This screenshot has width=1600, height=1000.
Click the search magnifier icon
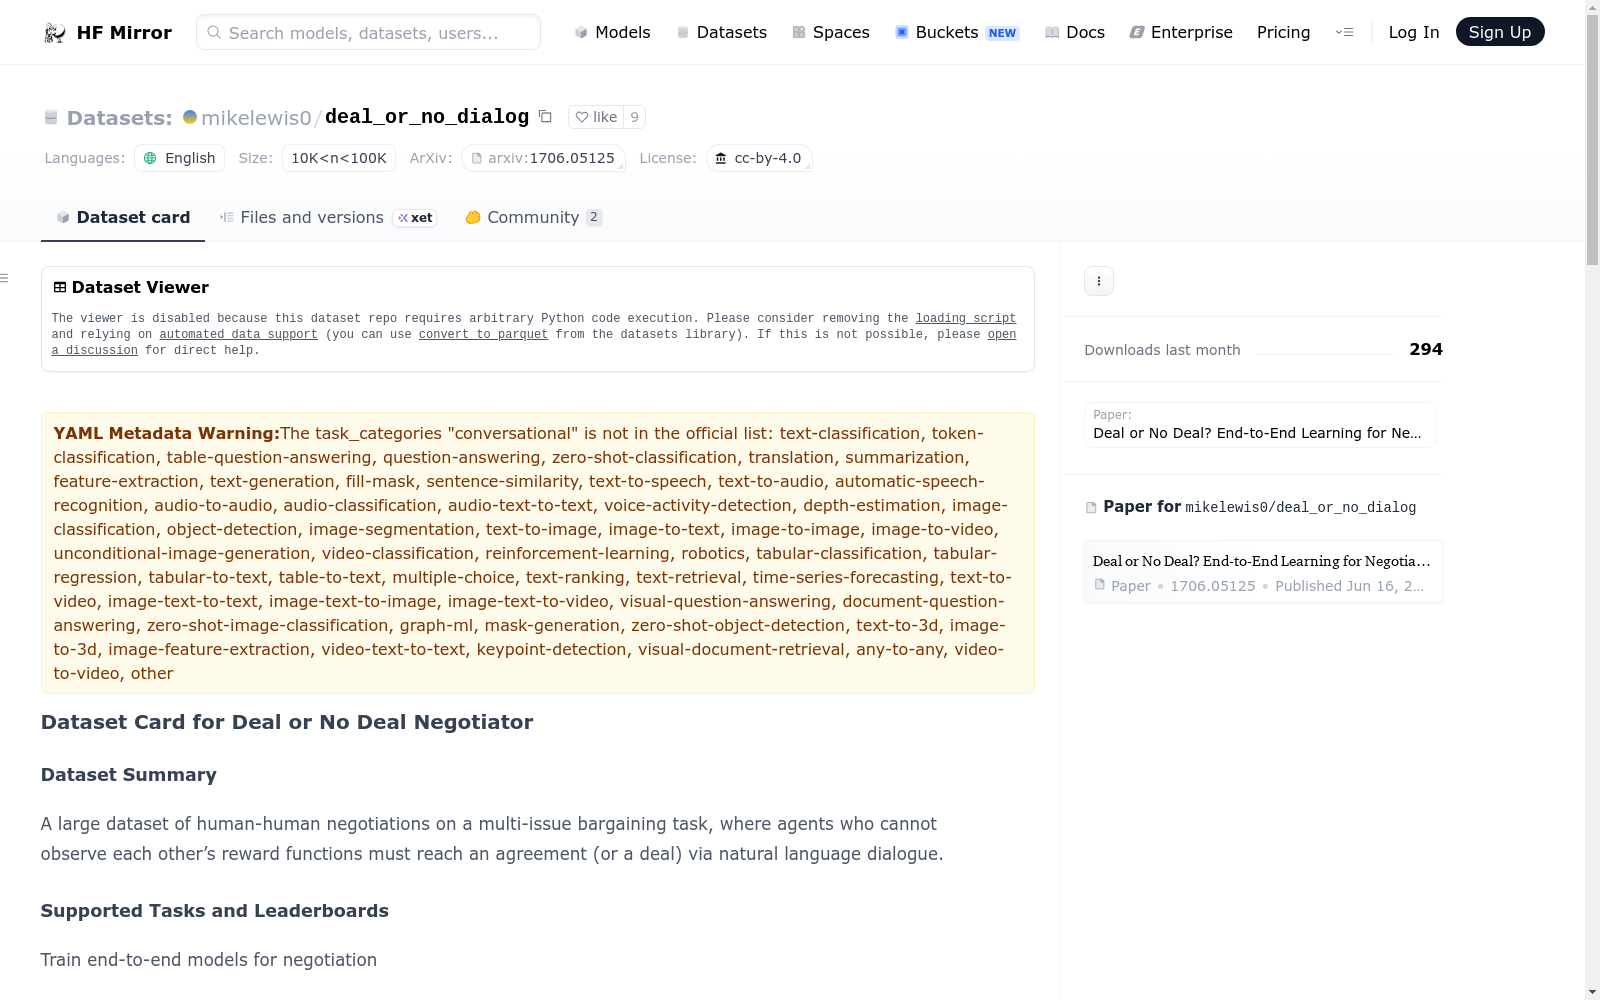click(x=214, y=32)
